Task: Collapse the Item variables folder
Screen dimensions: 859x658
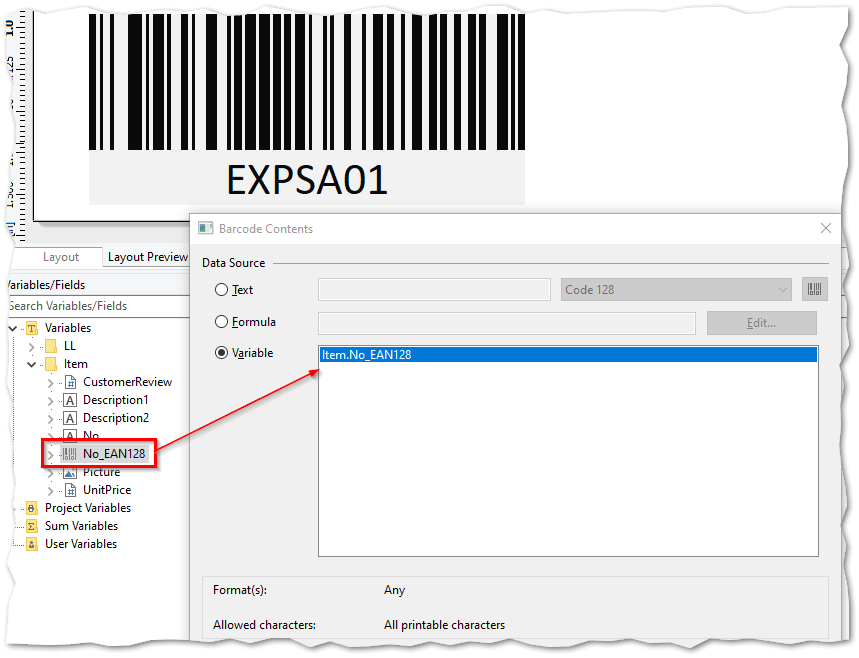Action: point(31,363)
